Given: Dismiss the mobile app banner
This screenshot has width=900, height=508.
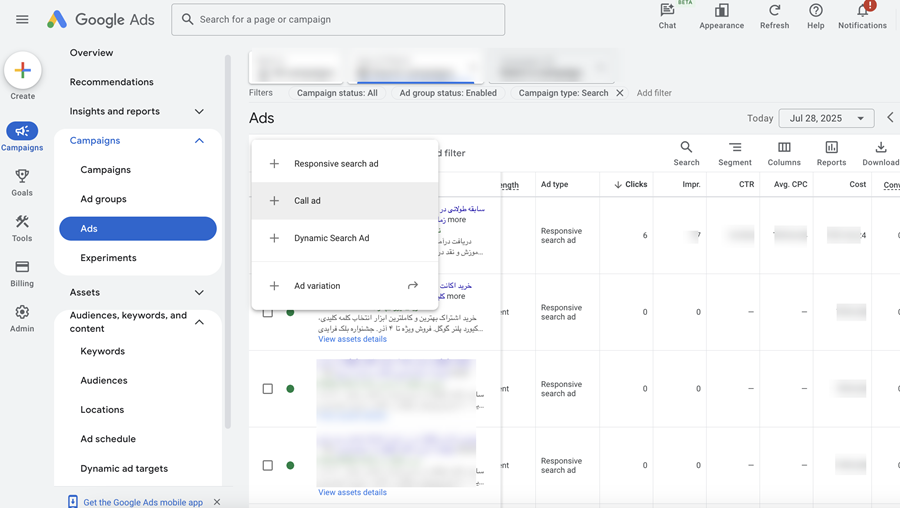Looking at the screenshot, I should click(217, 502).
